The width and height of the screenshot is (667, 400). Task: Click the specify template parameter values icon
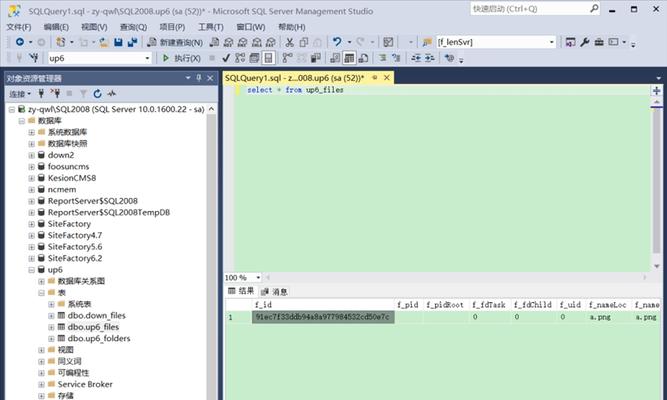[x=449, y=58]
